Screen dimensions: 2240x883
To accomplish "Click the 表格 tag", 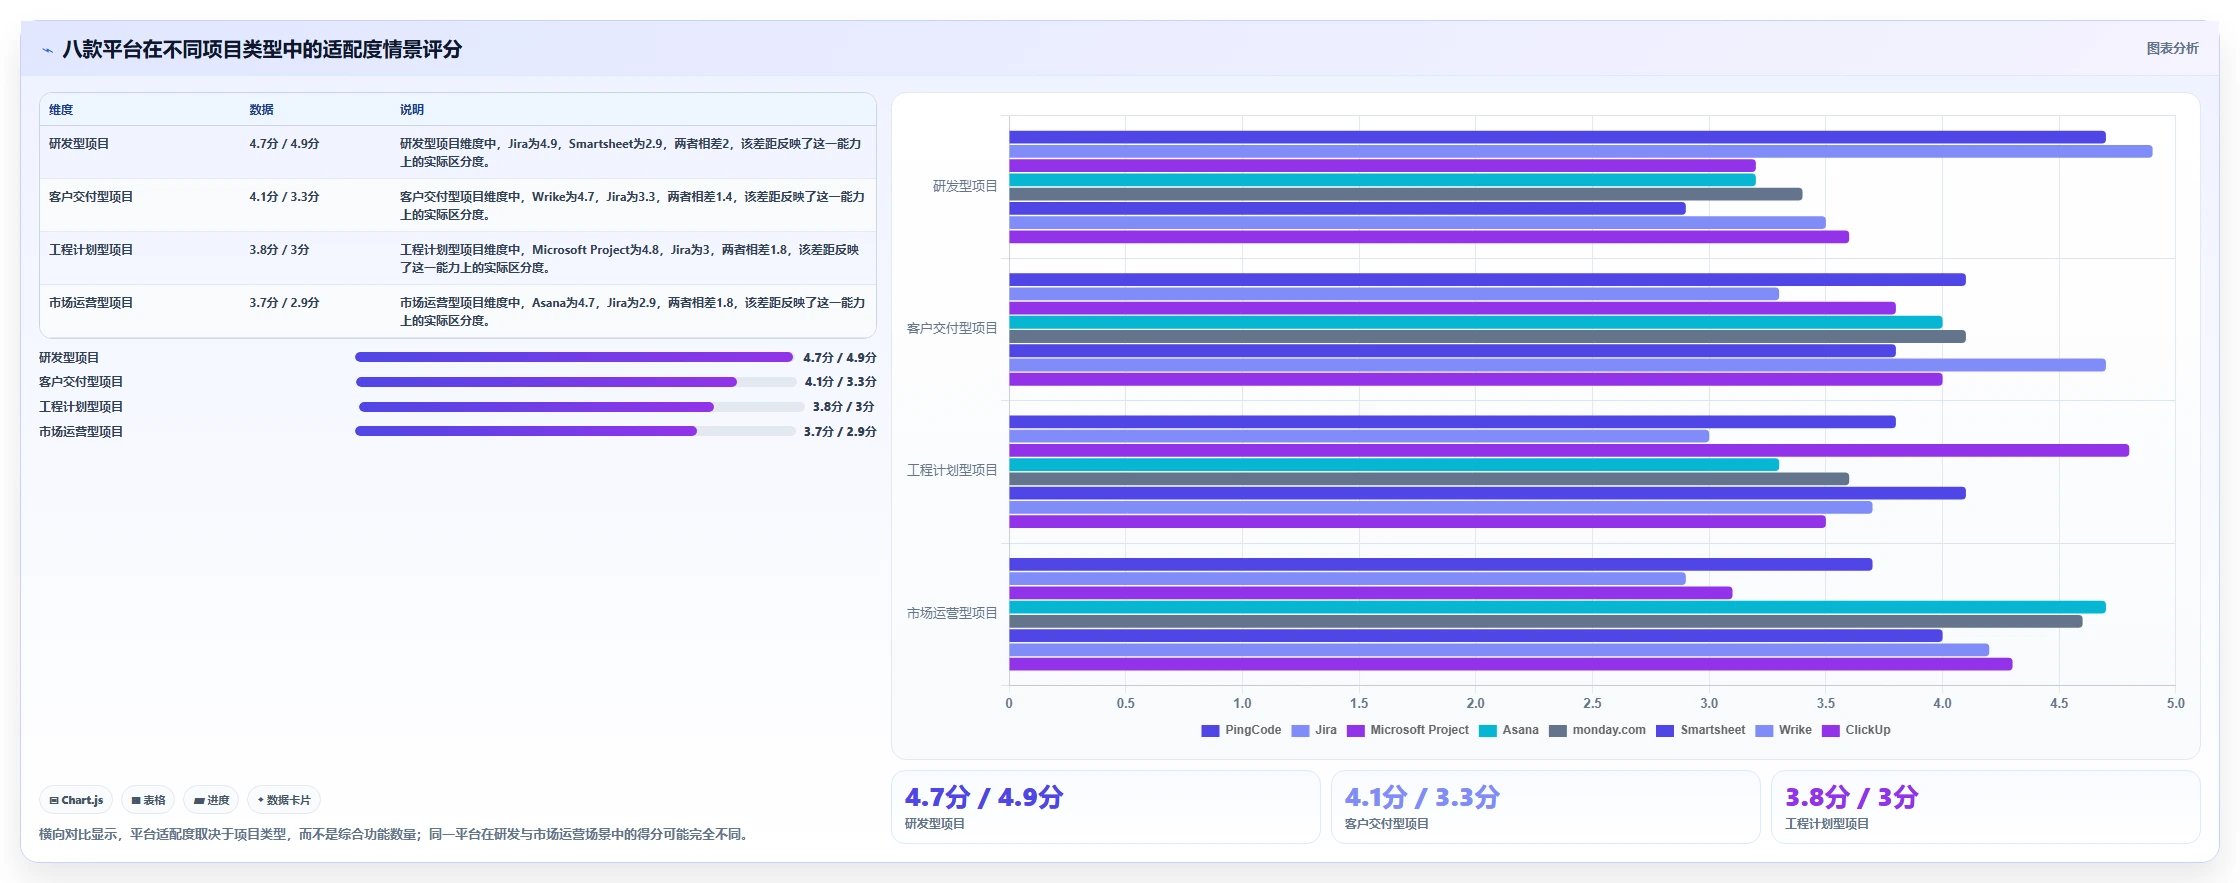I will [148, 800].
